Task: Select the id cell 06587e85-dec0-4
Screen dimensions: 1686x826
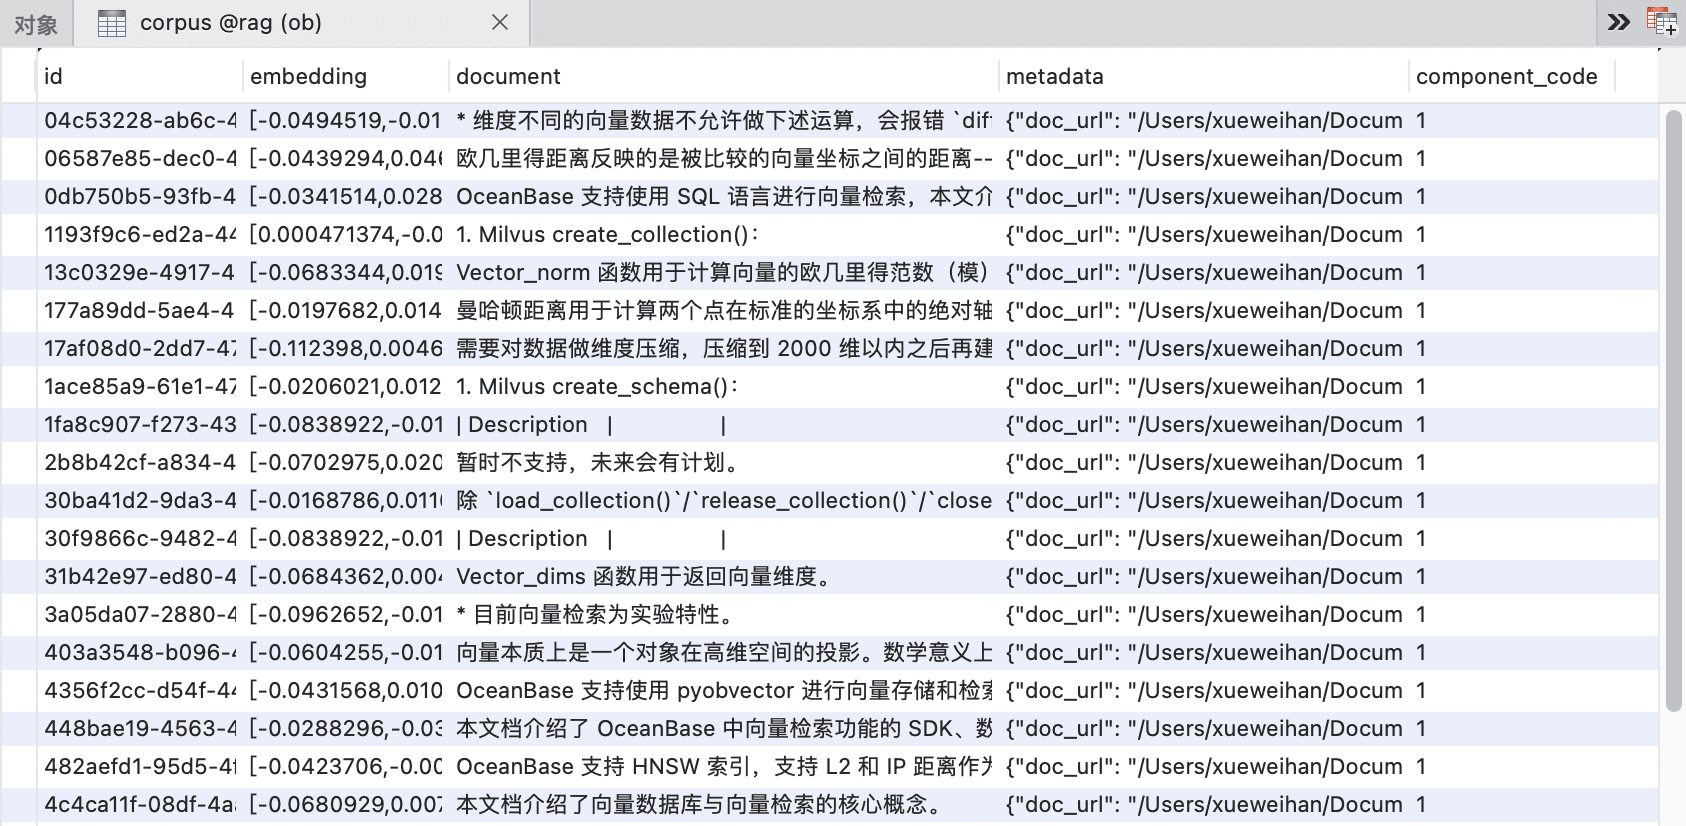Action: point(140,158)
